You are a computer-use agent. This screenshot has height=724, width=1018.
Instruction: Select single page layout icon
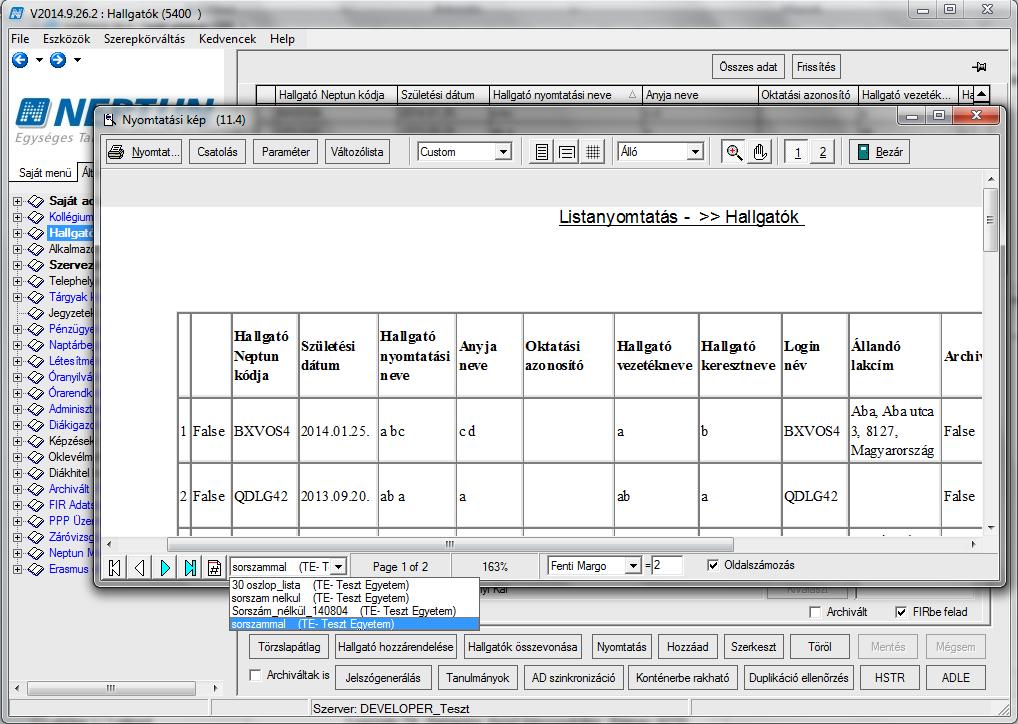pyautogui.click(x=541, y=152)
